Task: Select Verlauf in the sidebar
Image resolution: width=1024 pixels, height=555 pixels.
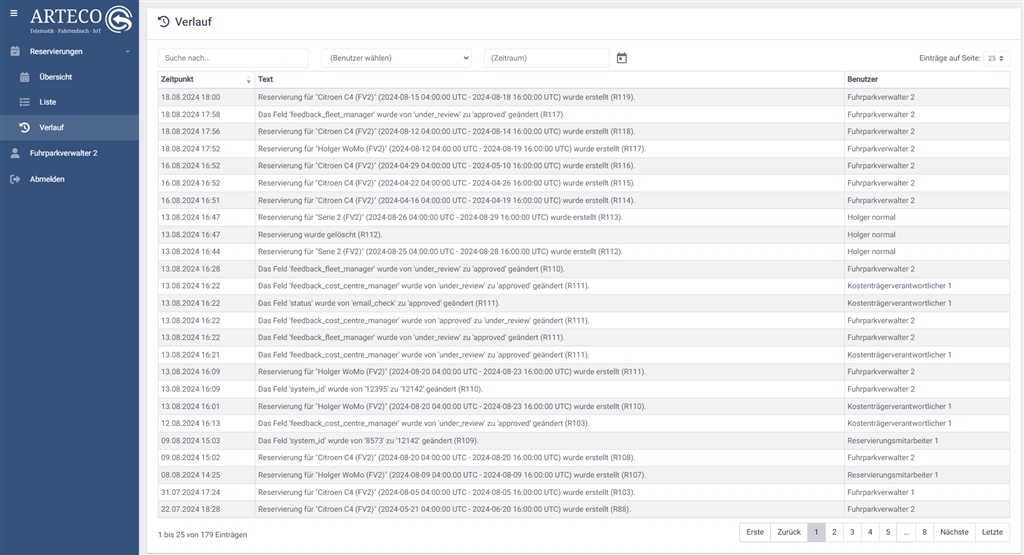Action: (x=52, y=127)
